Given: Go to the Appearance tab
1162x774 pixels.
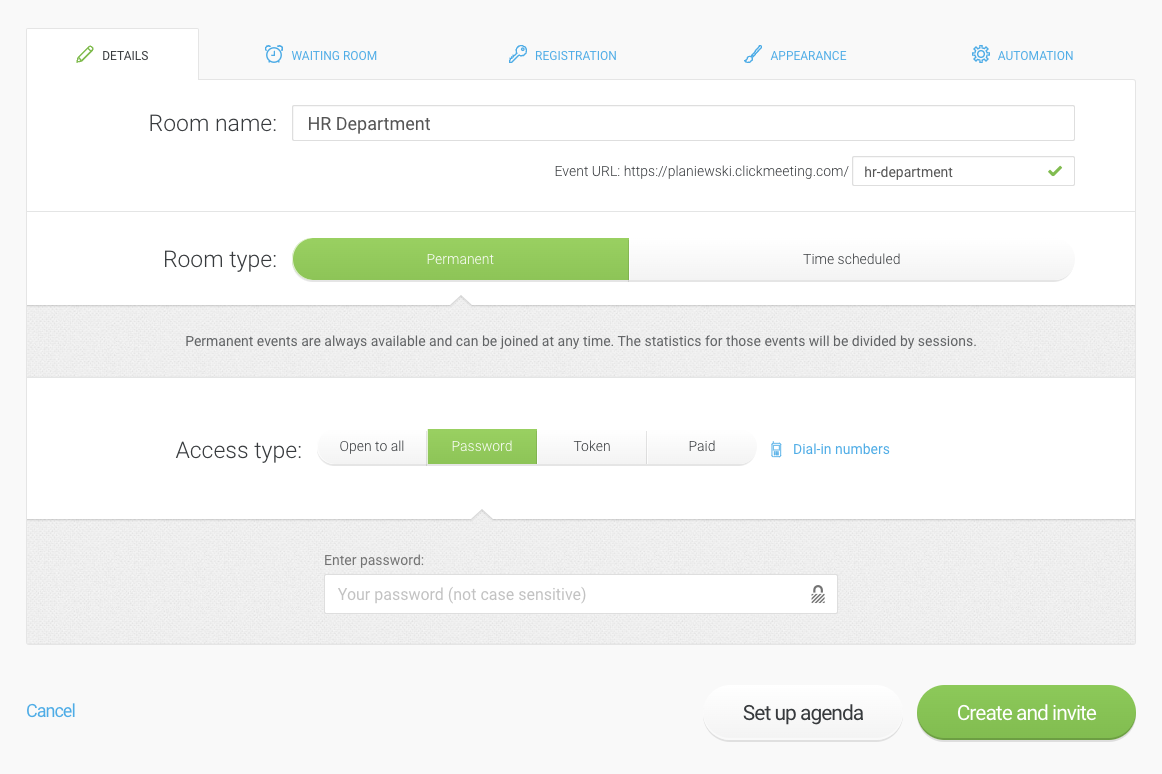Looking at the screenshot, I should (795, 55).
